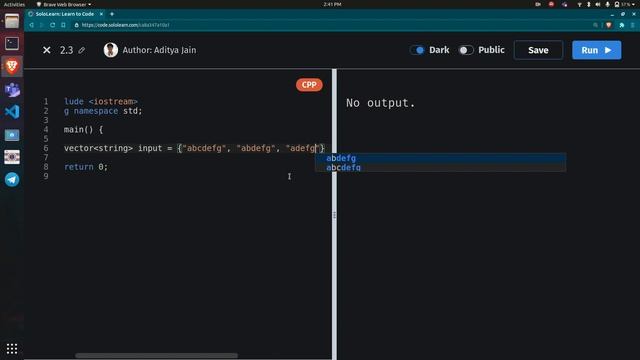640x360 pixels.
Task: Click the CPP language badge
Action: [309, 85]
